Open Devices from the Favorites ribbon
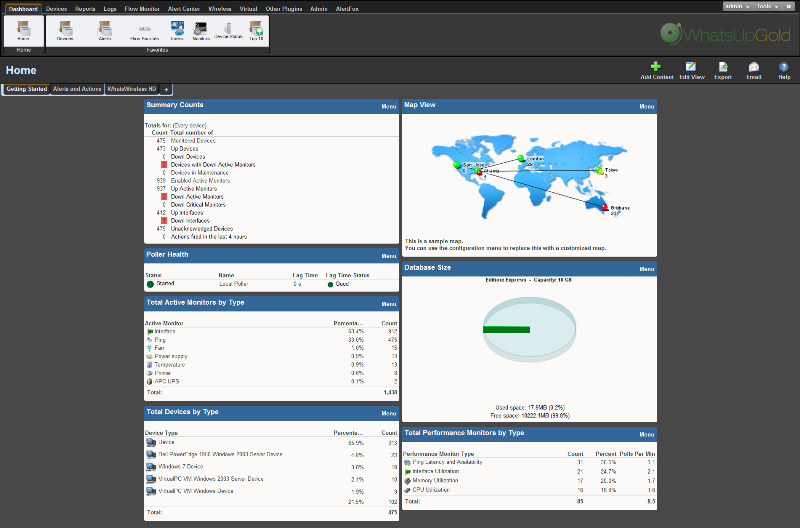Viewport: 800px width, 528px height. (65, 32)
